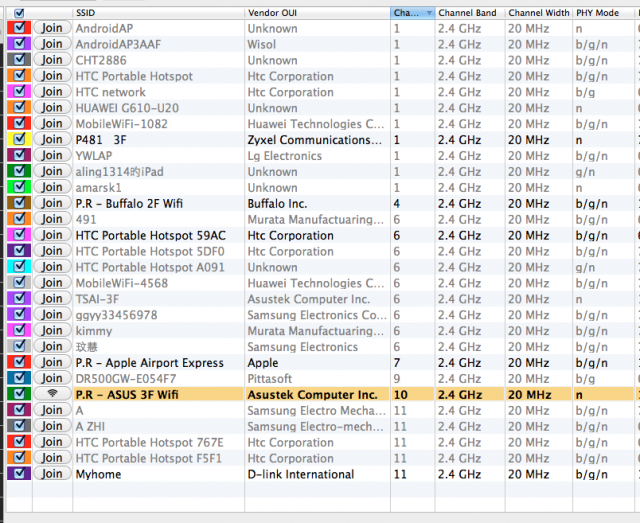Join the AndroidAP3AAF network
Screen dimensions: 640x523
pyautogui.click(x=52, y=44)
